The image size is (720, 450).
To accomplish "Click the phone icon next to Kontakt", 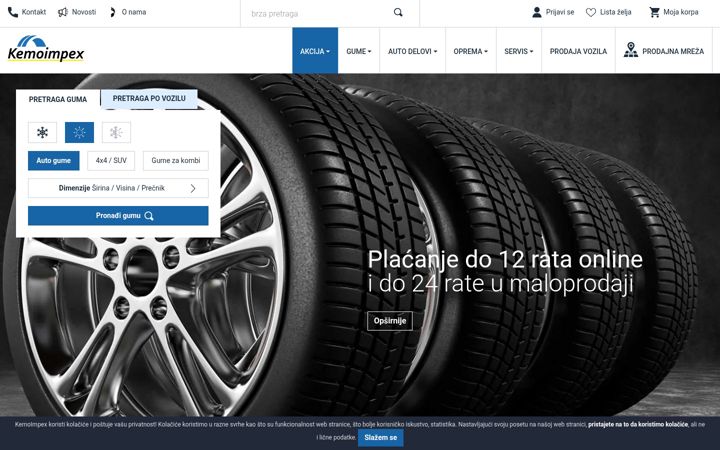I will (13, 12).
